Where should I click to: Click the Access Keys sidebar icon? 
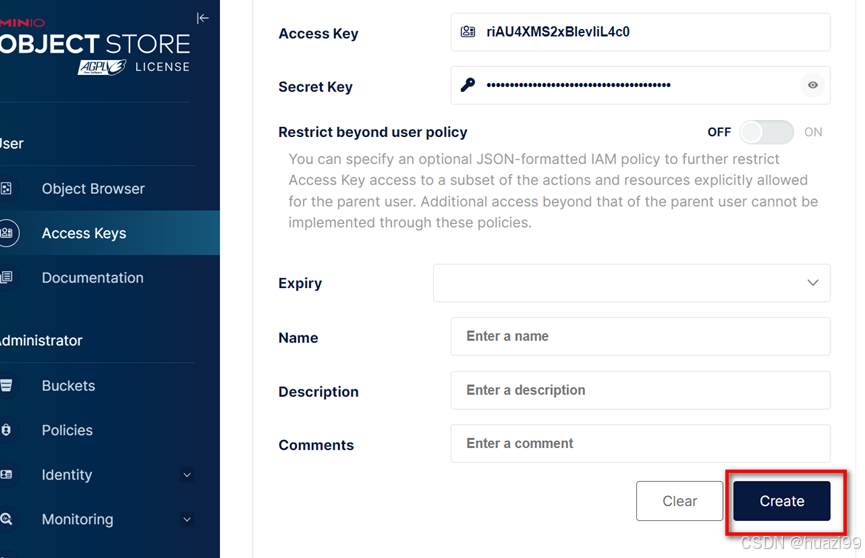point(7,233)
